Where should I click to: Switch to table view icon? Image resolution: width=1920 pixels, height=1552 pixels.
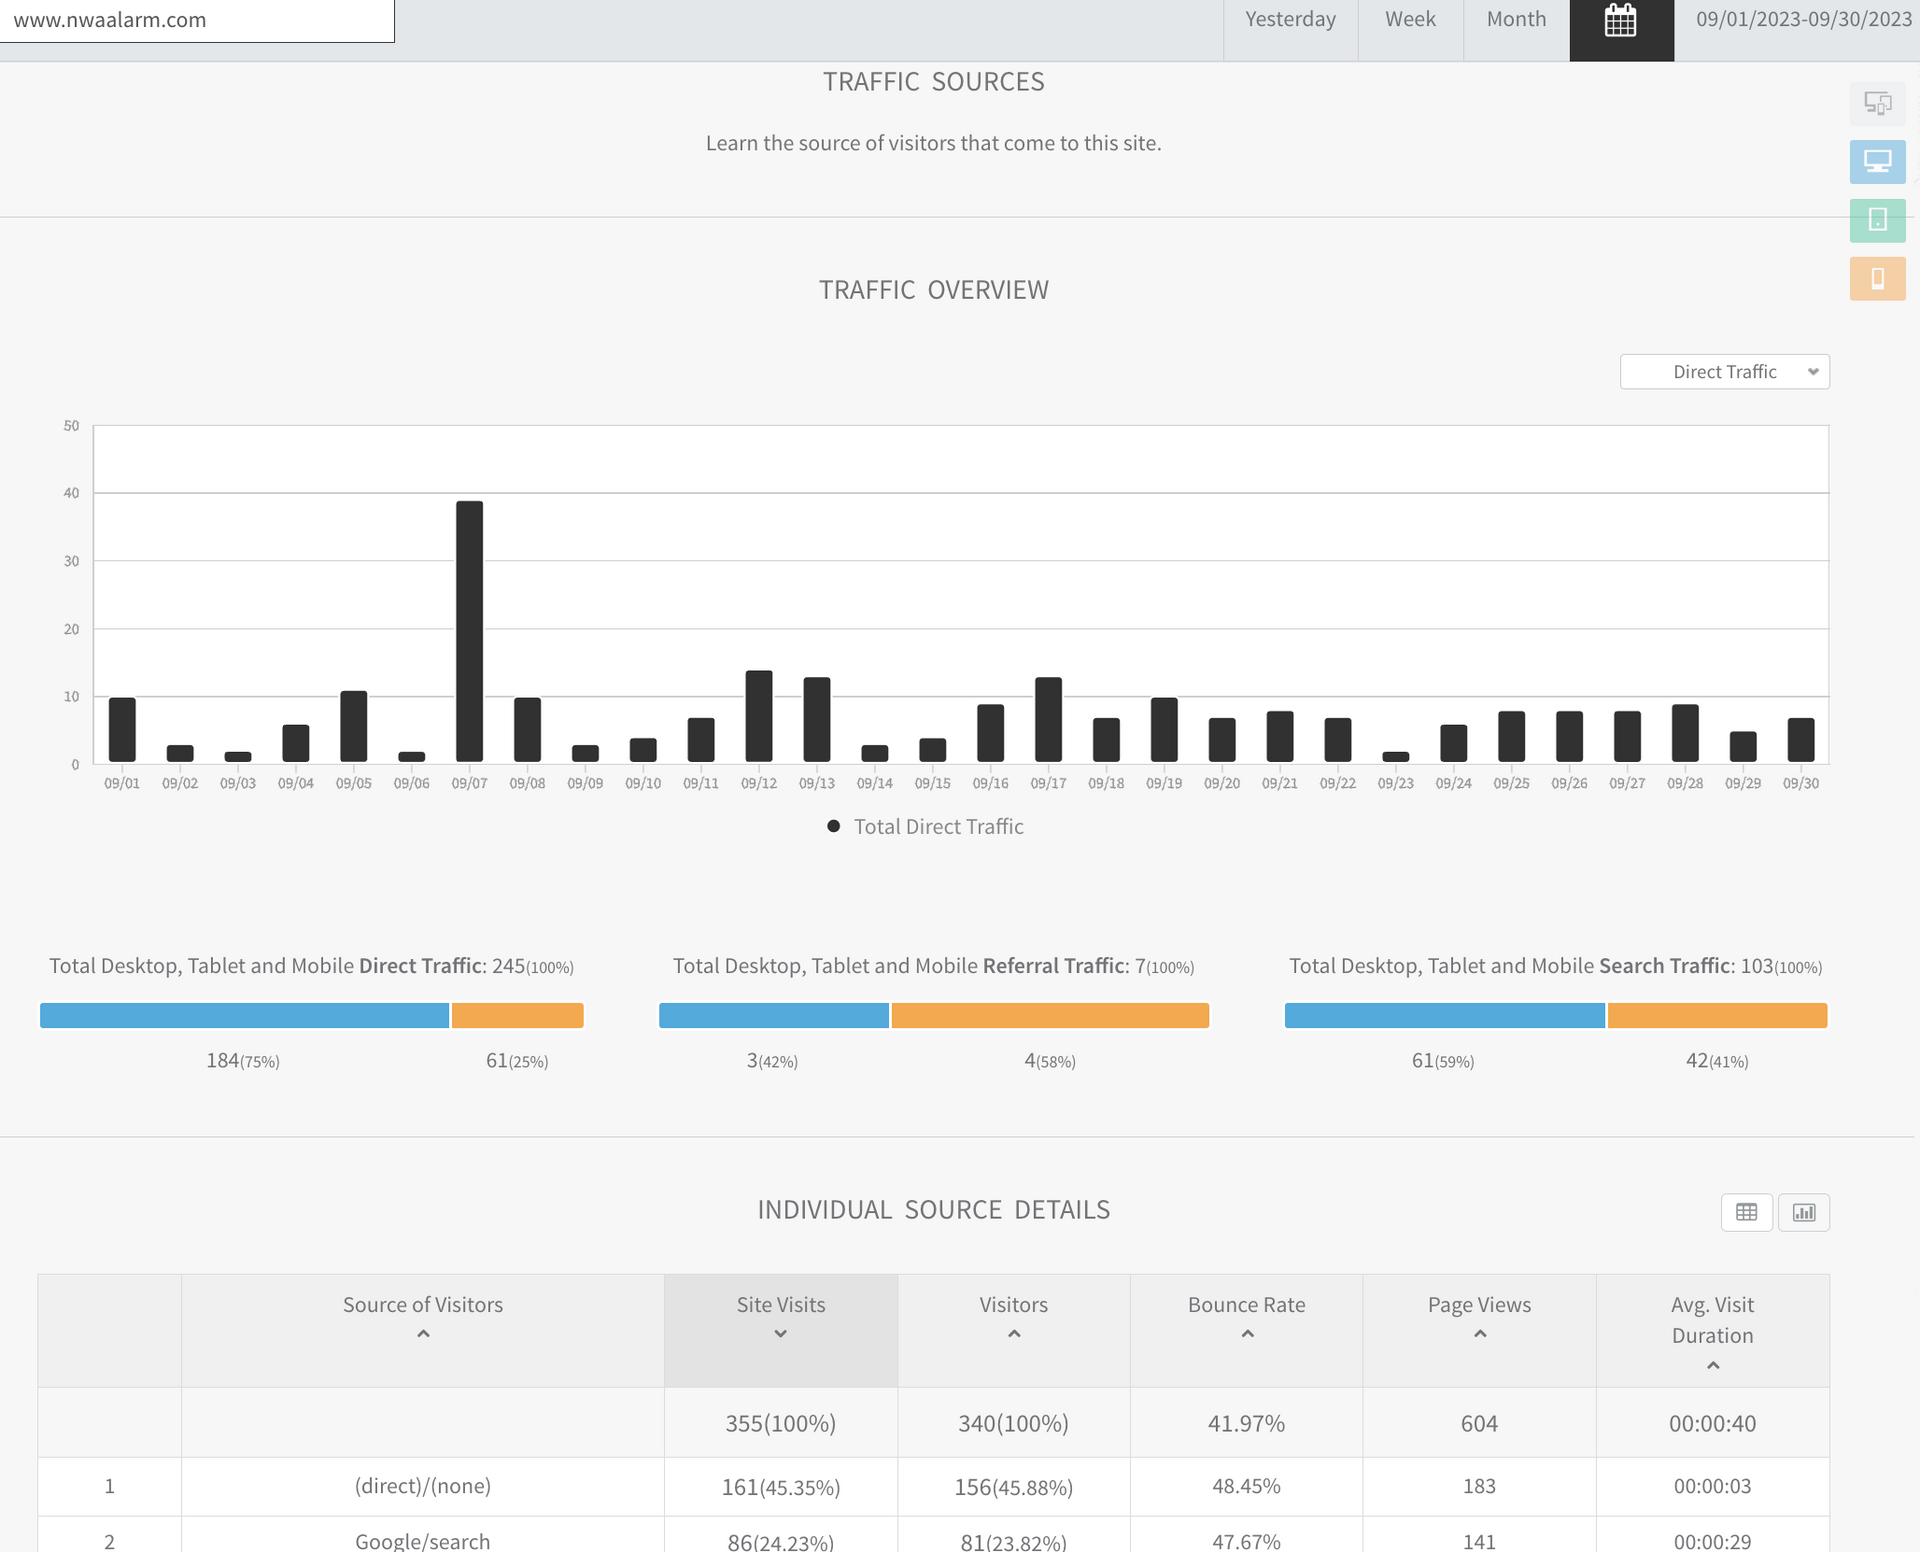pos(1746,1212)
